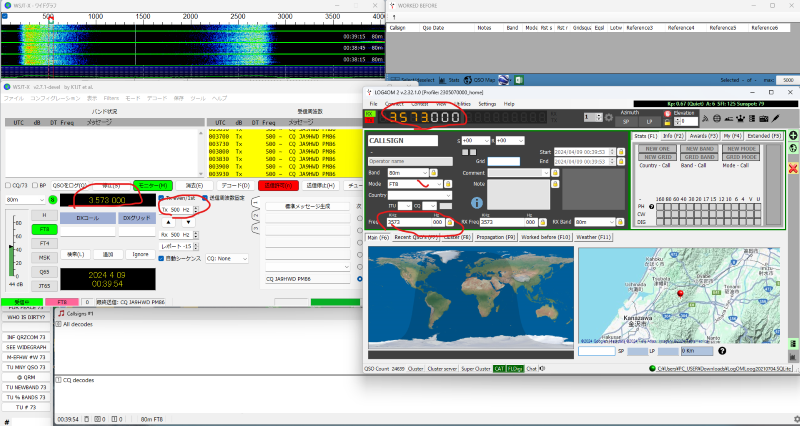Image resolution: width=800 pixels, height=426 pixels.
Task: Click the Excel export icon in Worked Before
Action: 519,80
